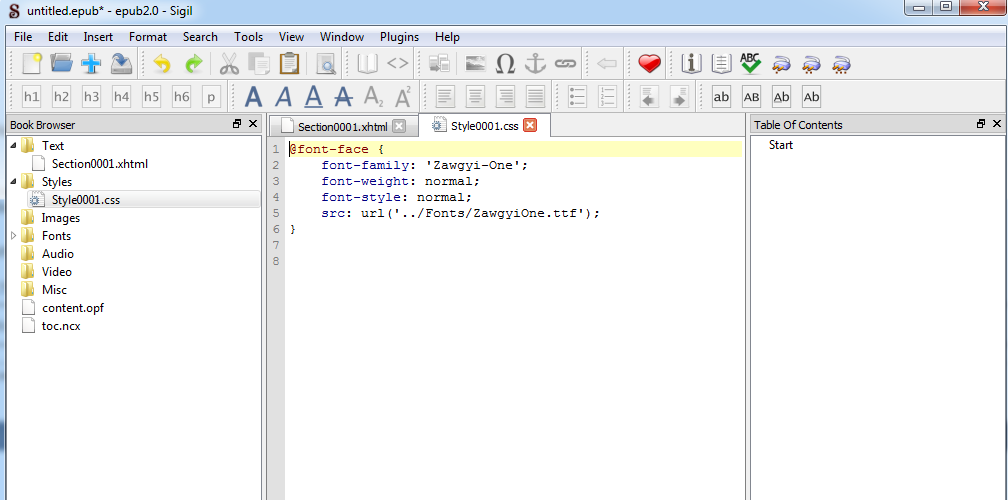Toggle Strikethrough formatting A icon

coord(344,97)
